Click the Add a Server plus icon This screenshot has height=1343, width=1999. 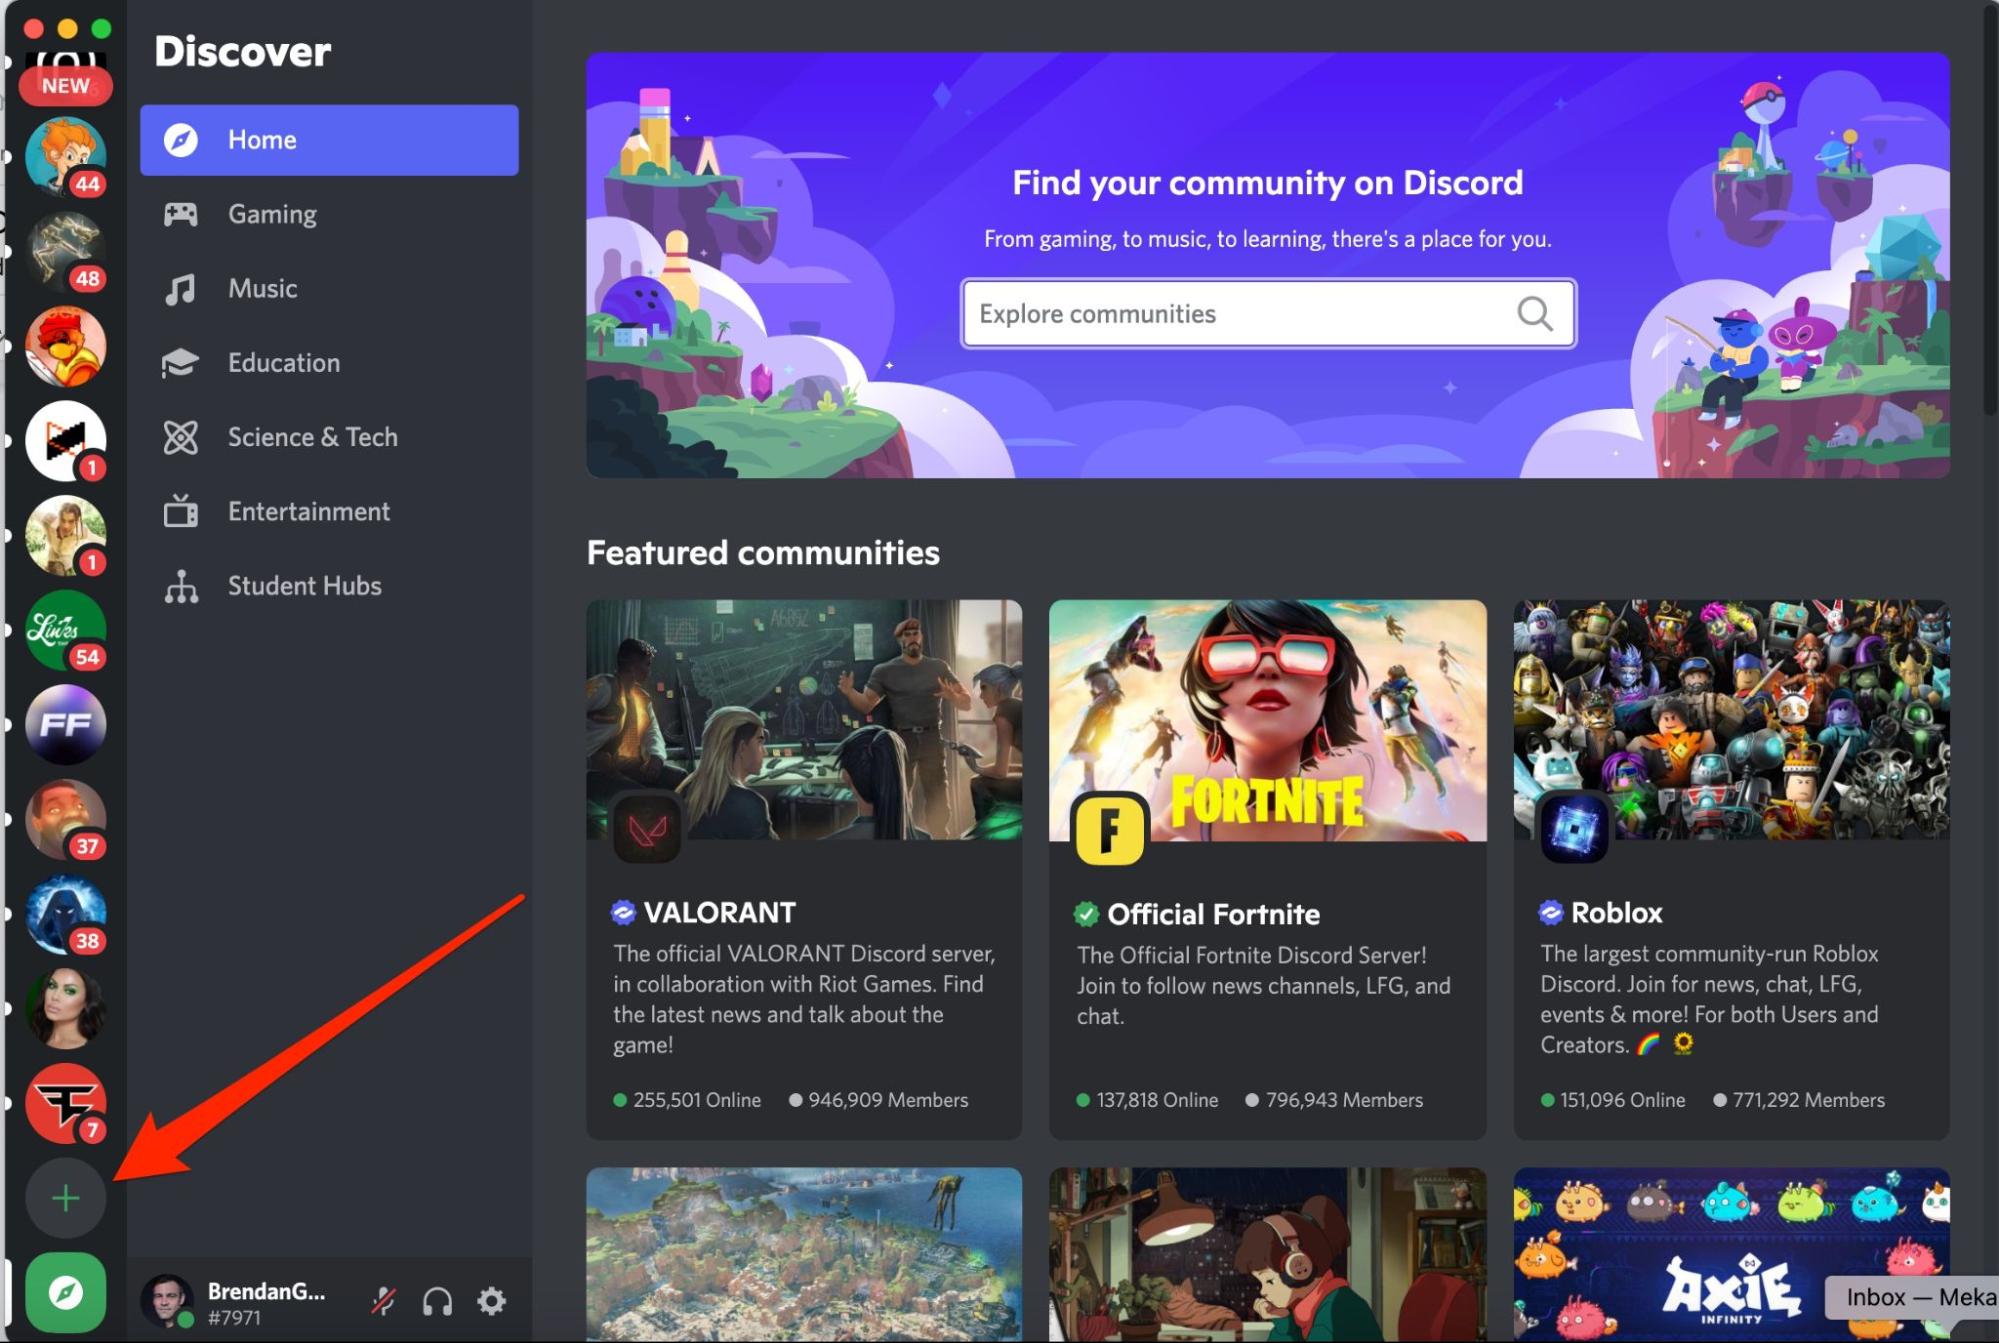[66, 1197]
